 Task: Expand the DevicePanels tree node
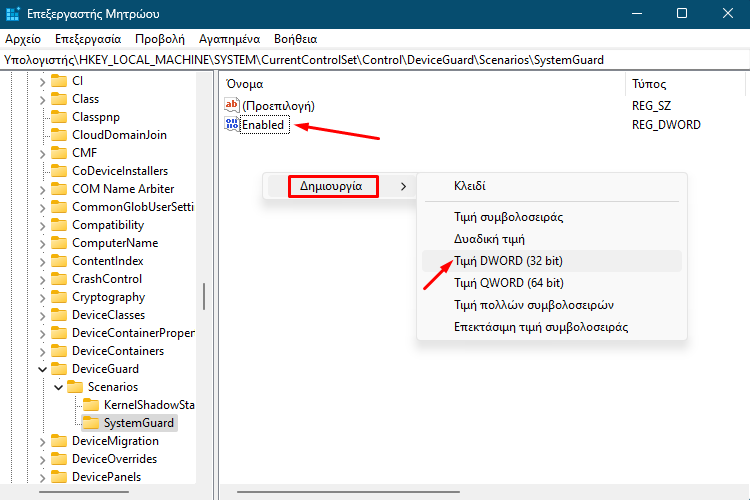(42, 478)
